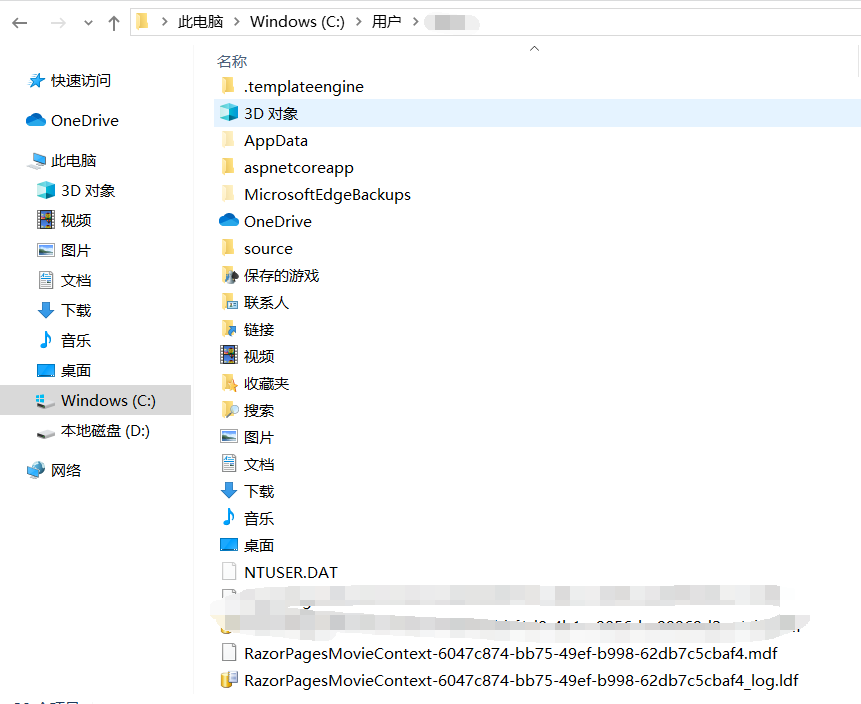861x704 pixels.
Task: Click the 收藏夹 favorites star folder icon
Action: pos(230,383)
